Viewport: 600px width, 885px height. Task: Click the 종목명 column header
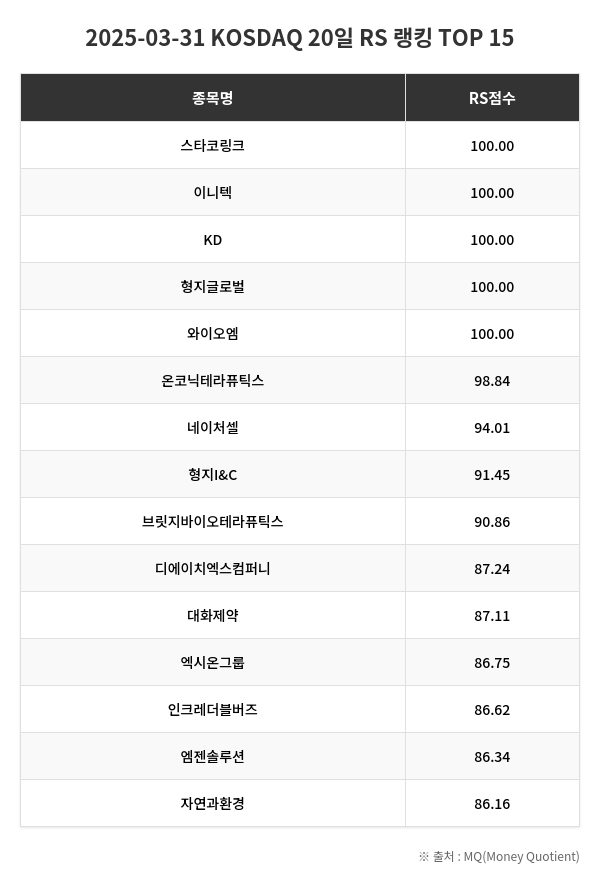pos(212,98)
